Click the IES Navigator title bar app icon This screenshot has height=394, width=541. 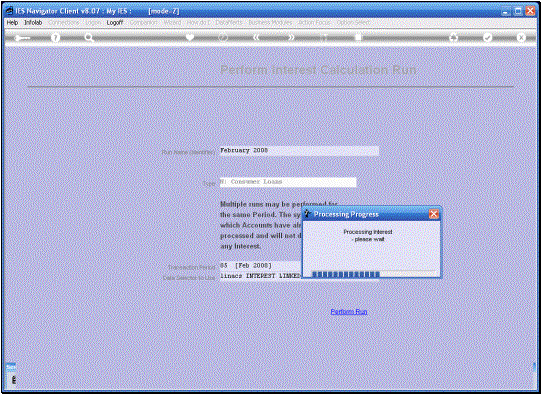pyautogui.click(x=10, y=11)
